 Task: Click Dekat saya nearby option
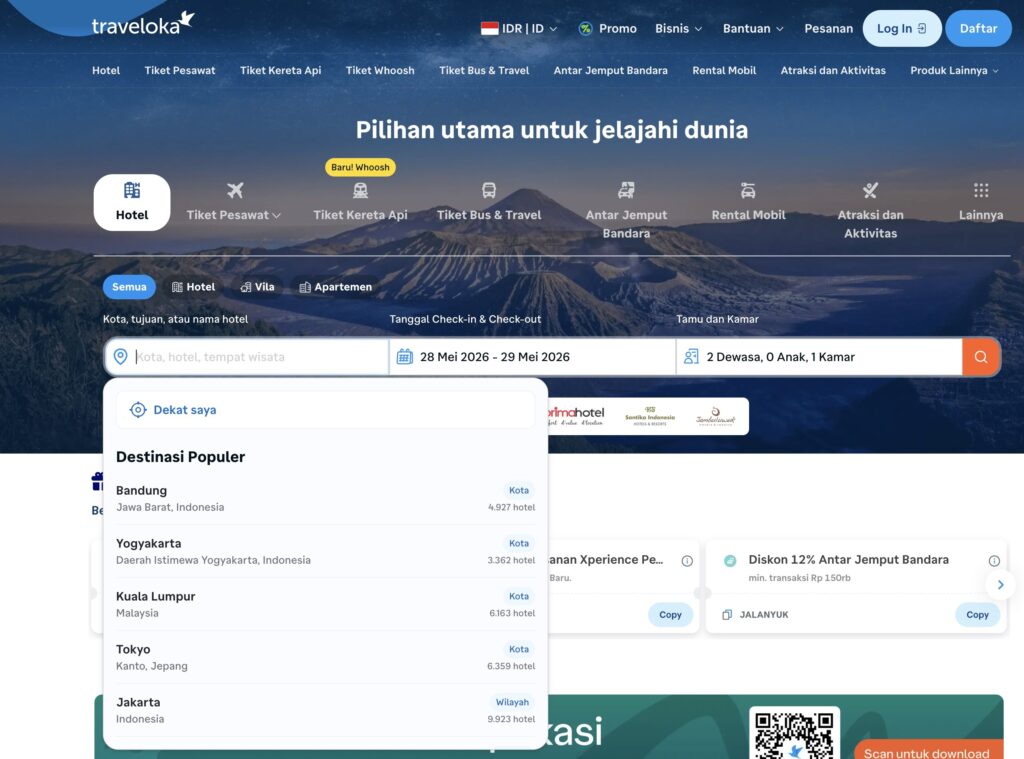point(325,410)
